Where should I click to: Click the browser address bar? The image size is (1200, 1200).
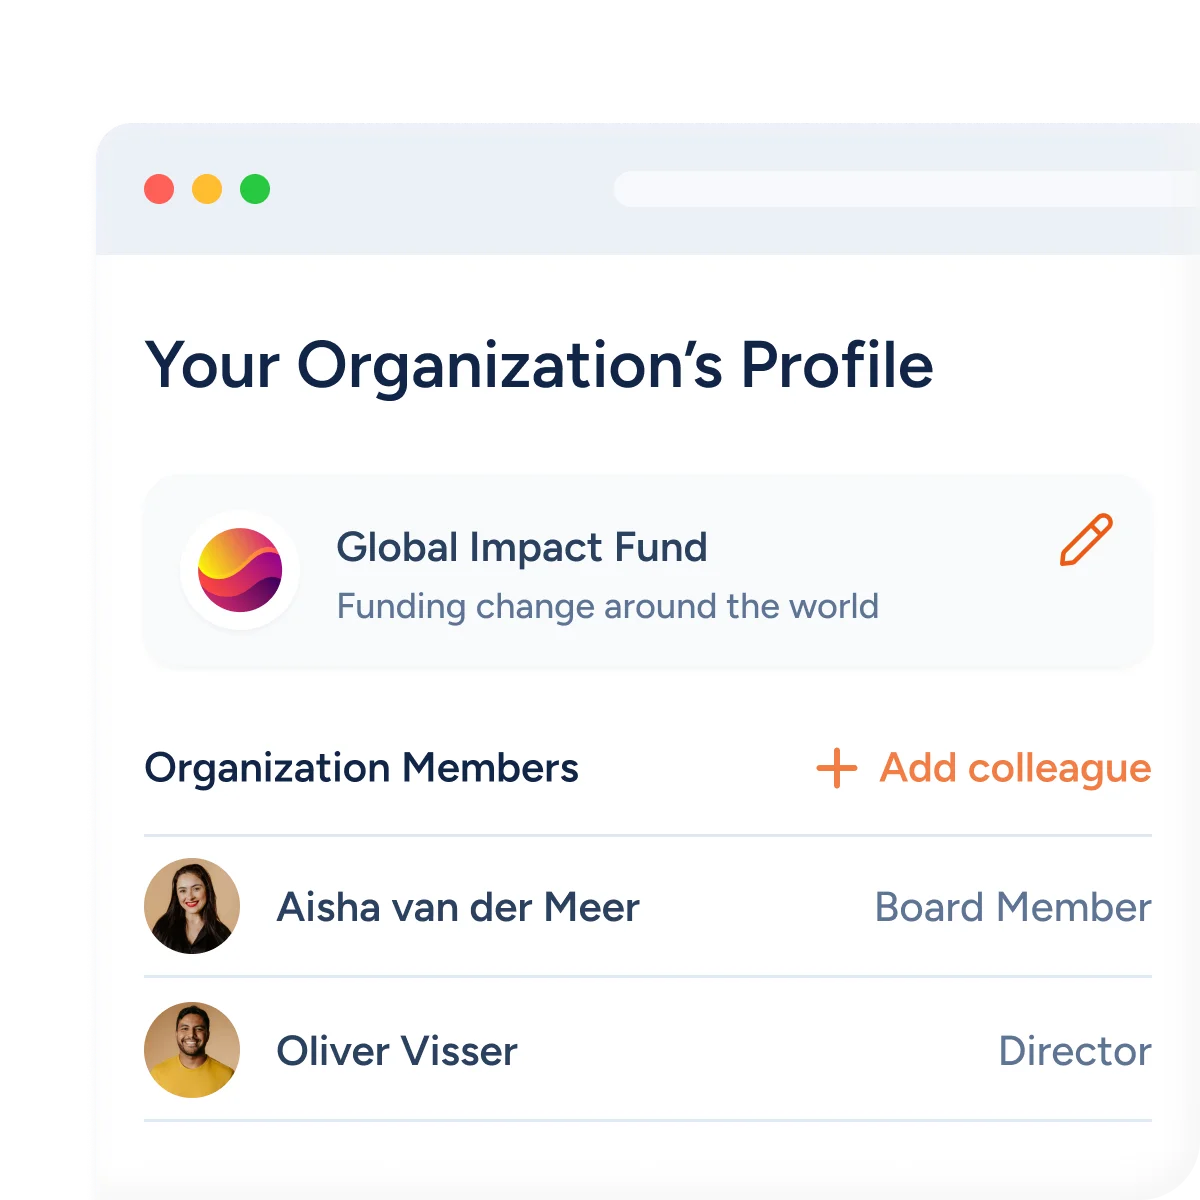(x=900, y=188)
